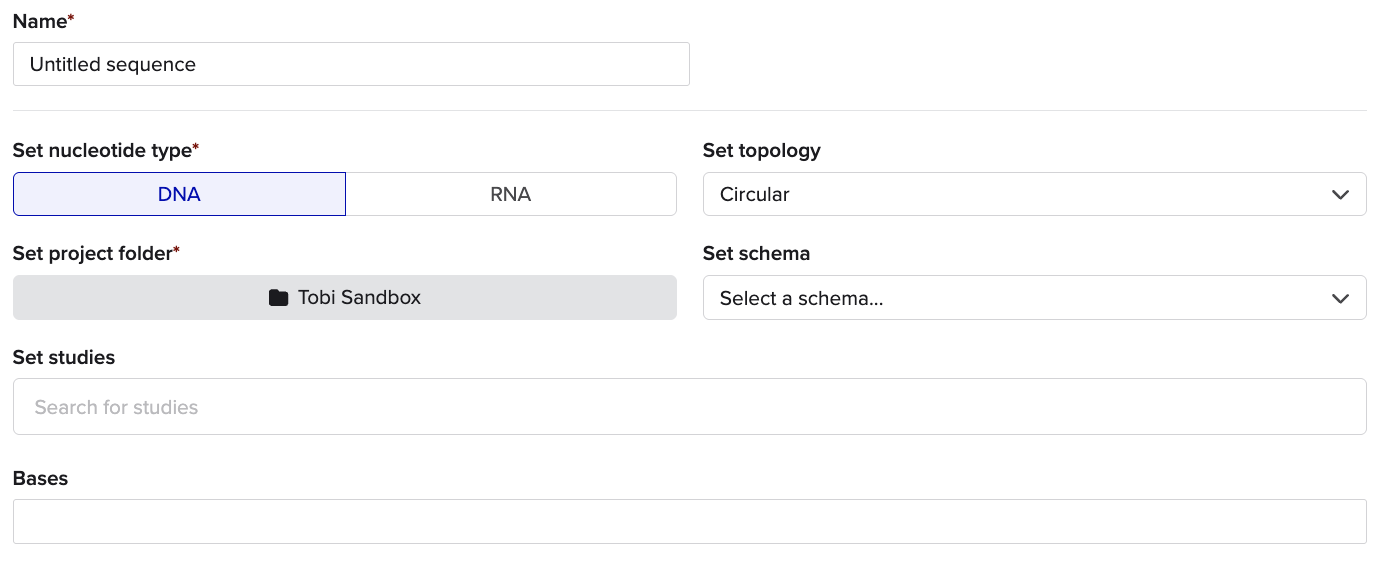Viewport: 1378px width, 564px height.
Task: Click the folder icon beside Tobi Sandbox
Action: 278,298
